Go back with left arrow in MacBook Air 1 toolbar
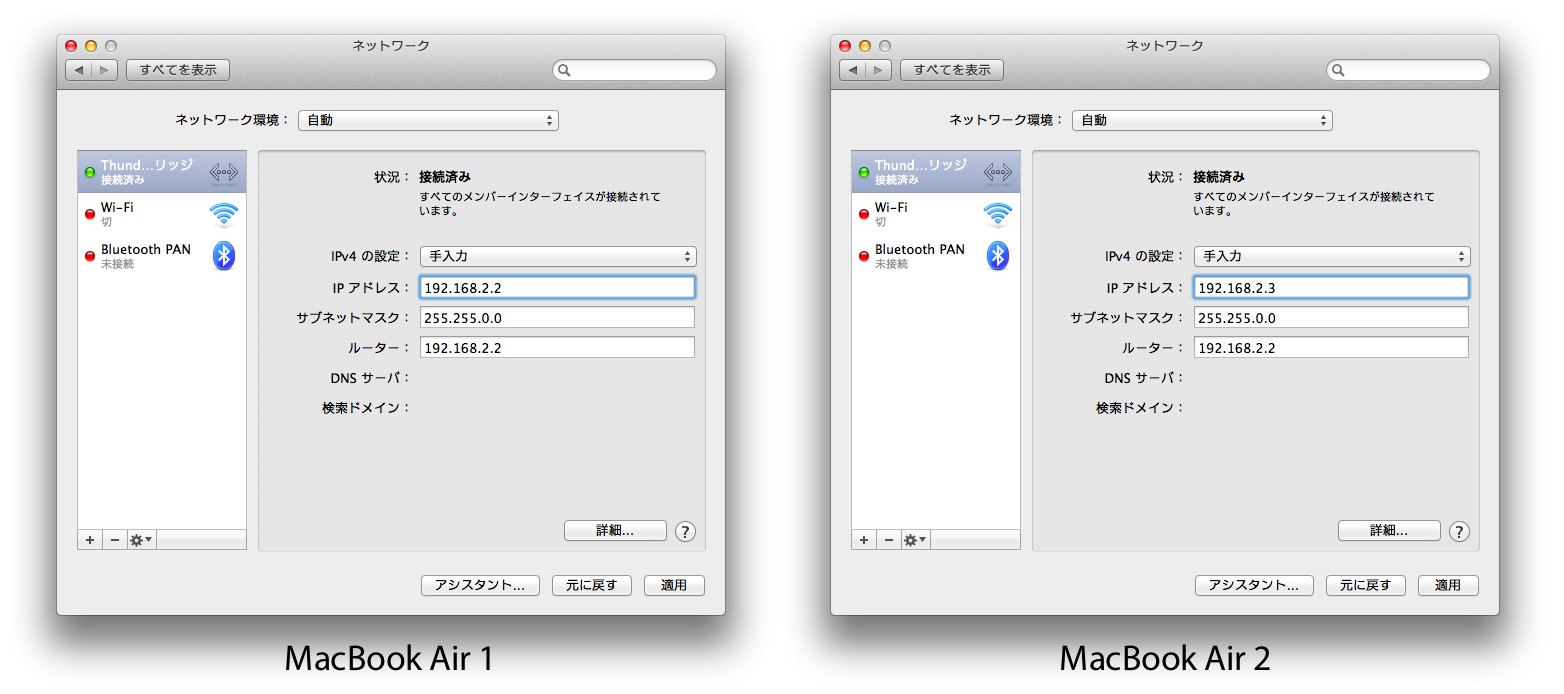This screenshot has width=1564, height=694. coord(79,70)
